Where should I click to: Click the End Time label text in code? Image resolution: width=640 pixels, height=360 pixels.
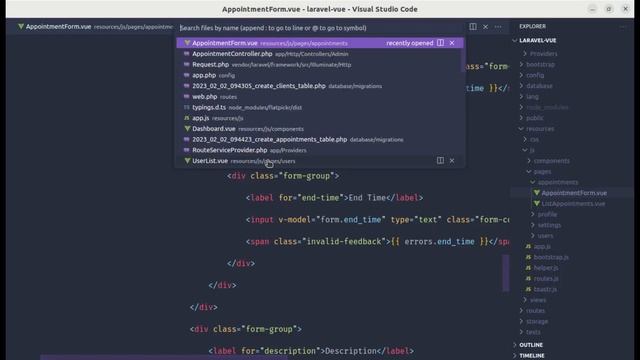(367, 198)
